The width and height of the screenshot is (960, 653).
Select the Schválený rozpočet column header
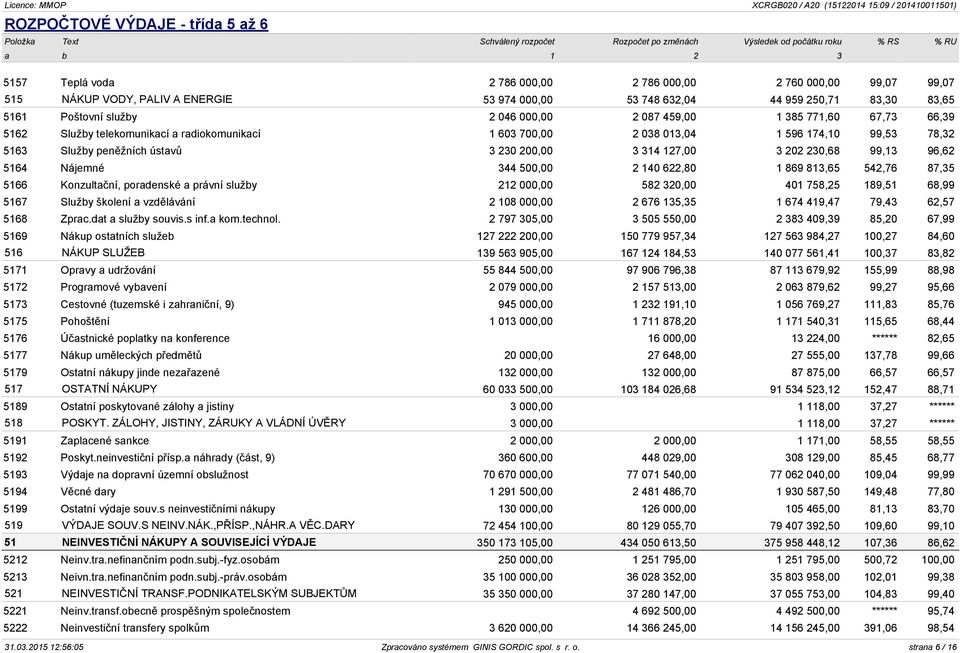tap(517, 42)
